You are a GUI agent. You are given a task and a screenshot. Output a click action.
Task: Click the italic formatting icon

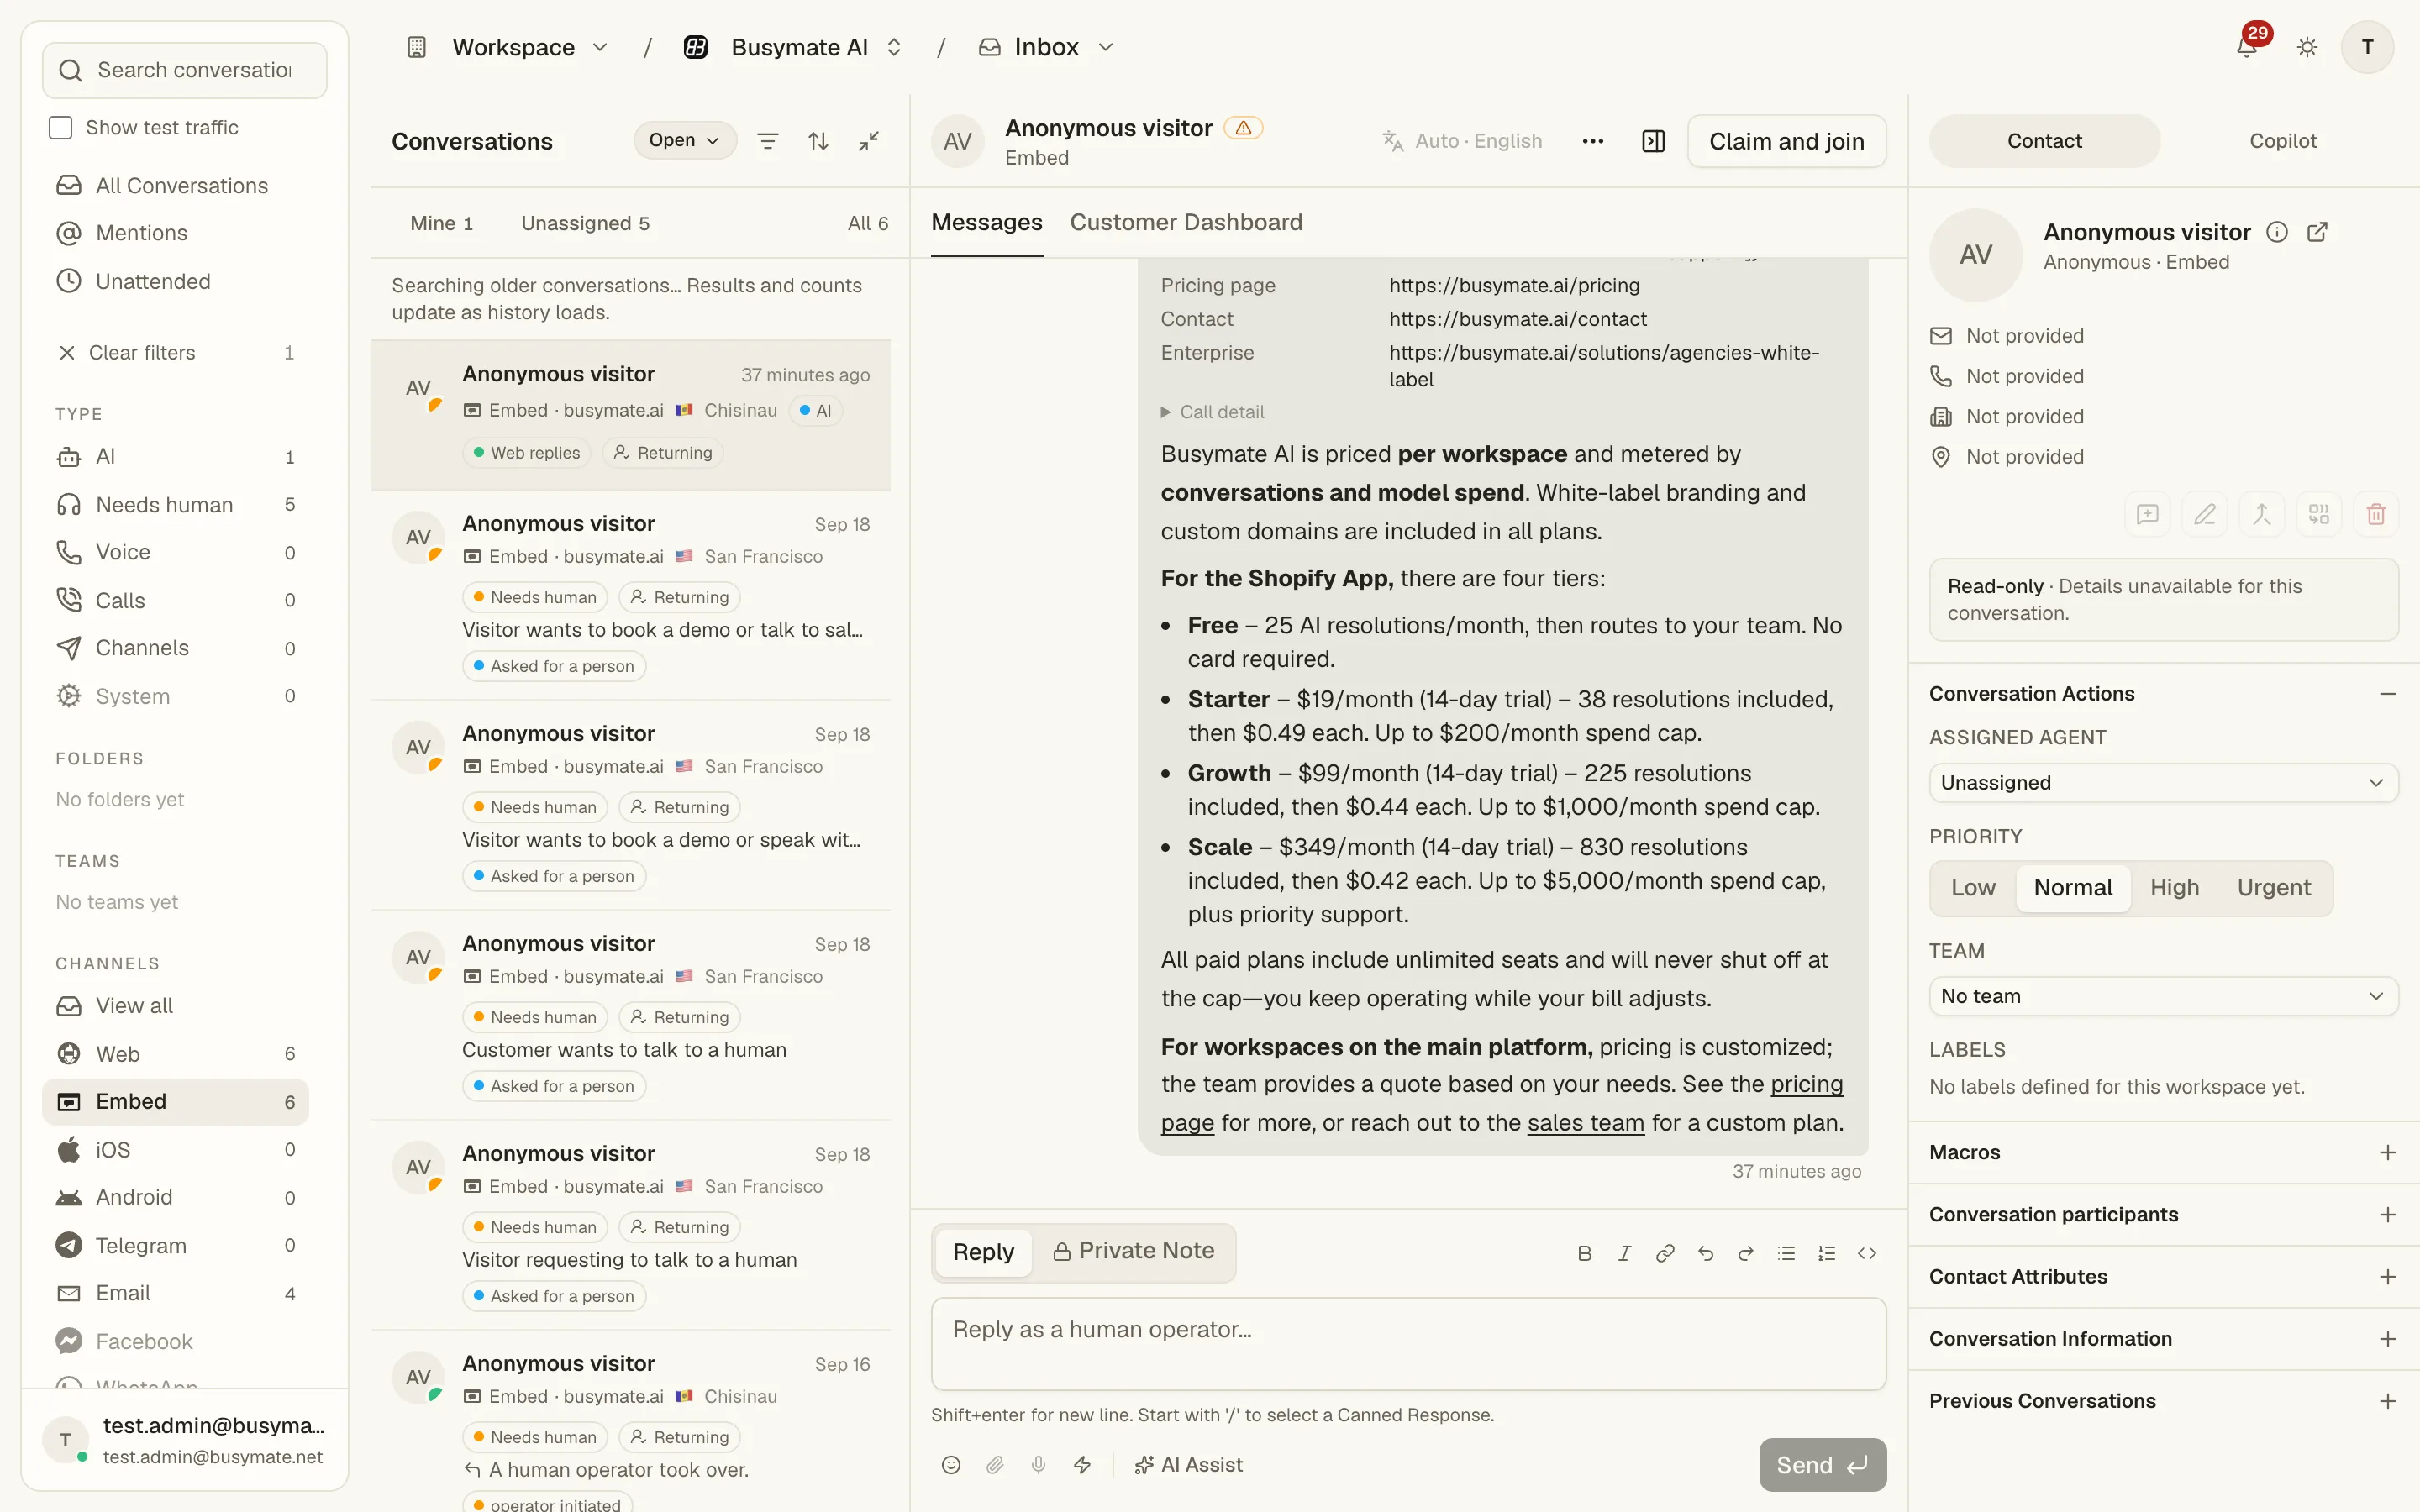point(1625,1253)
